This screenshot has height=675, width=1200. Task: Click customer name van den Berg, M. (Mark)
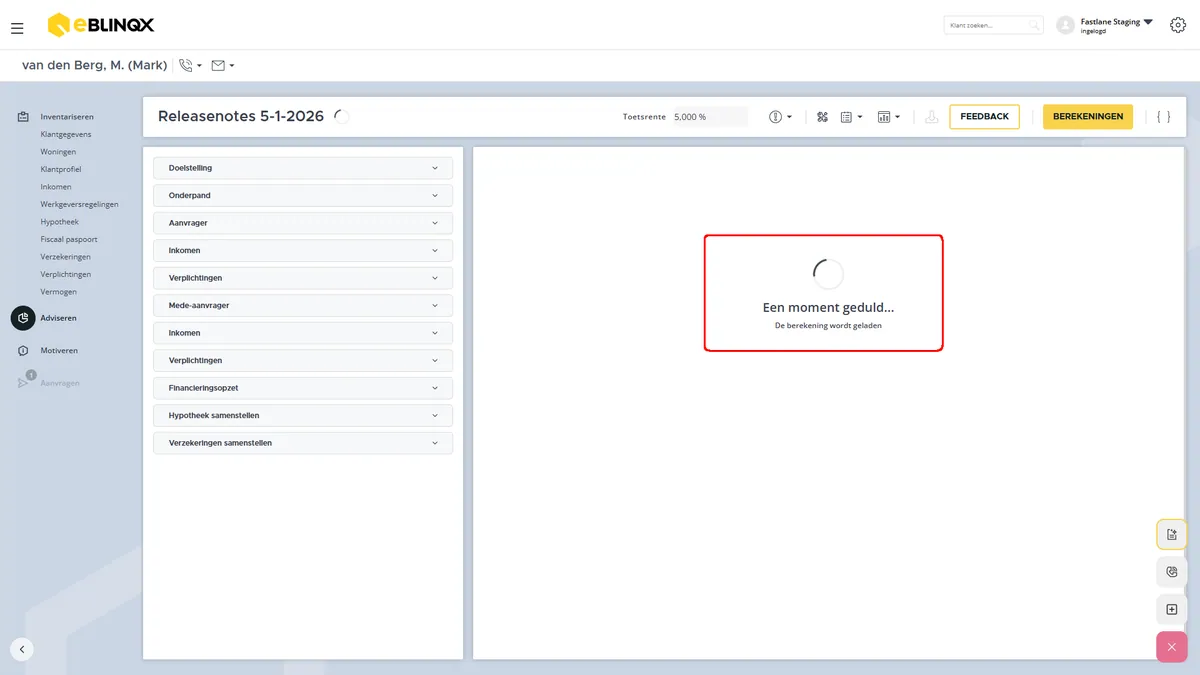click(94, 66)
